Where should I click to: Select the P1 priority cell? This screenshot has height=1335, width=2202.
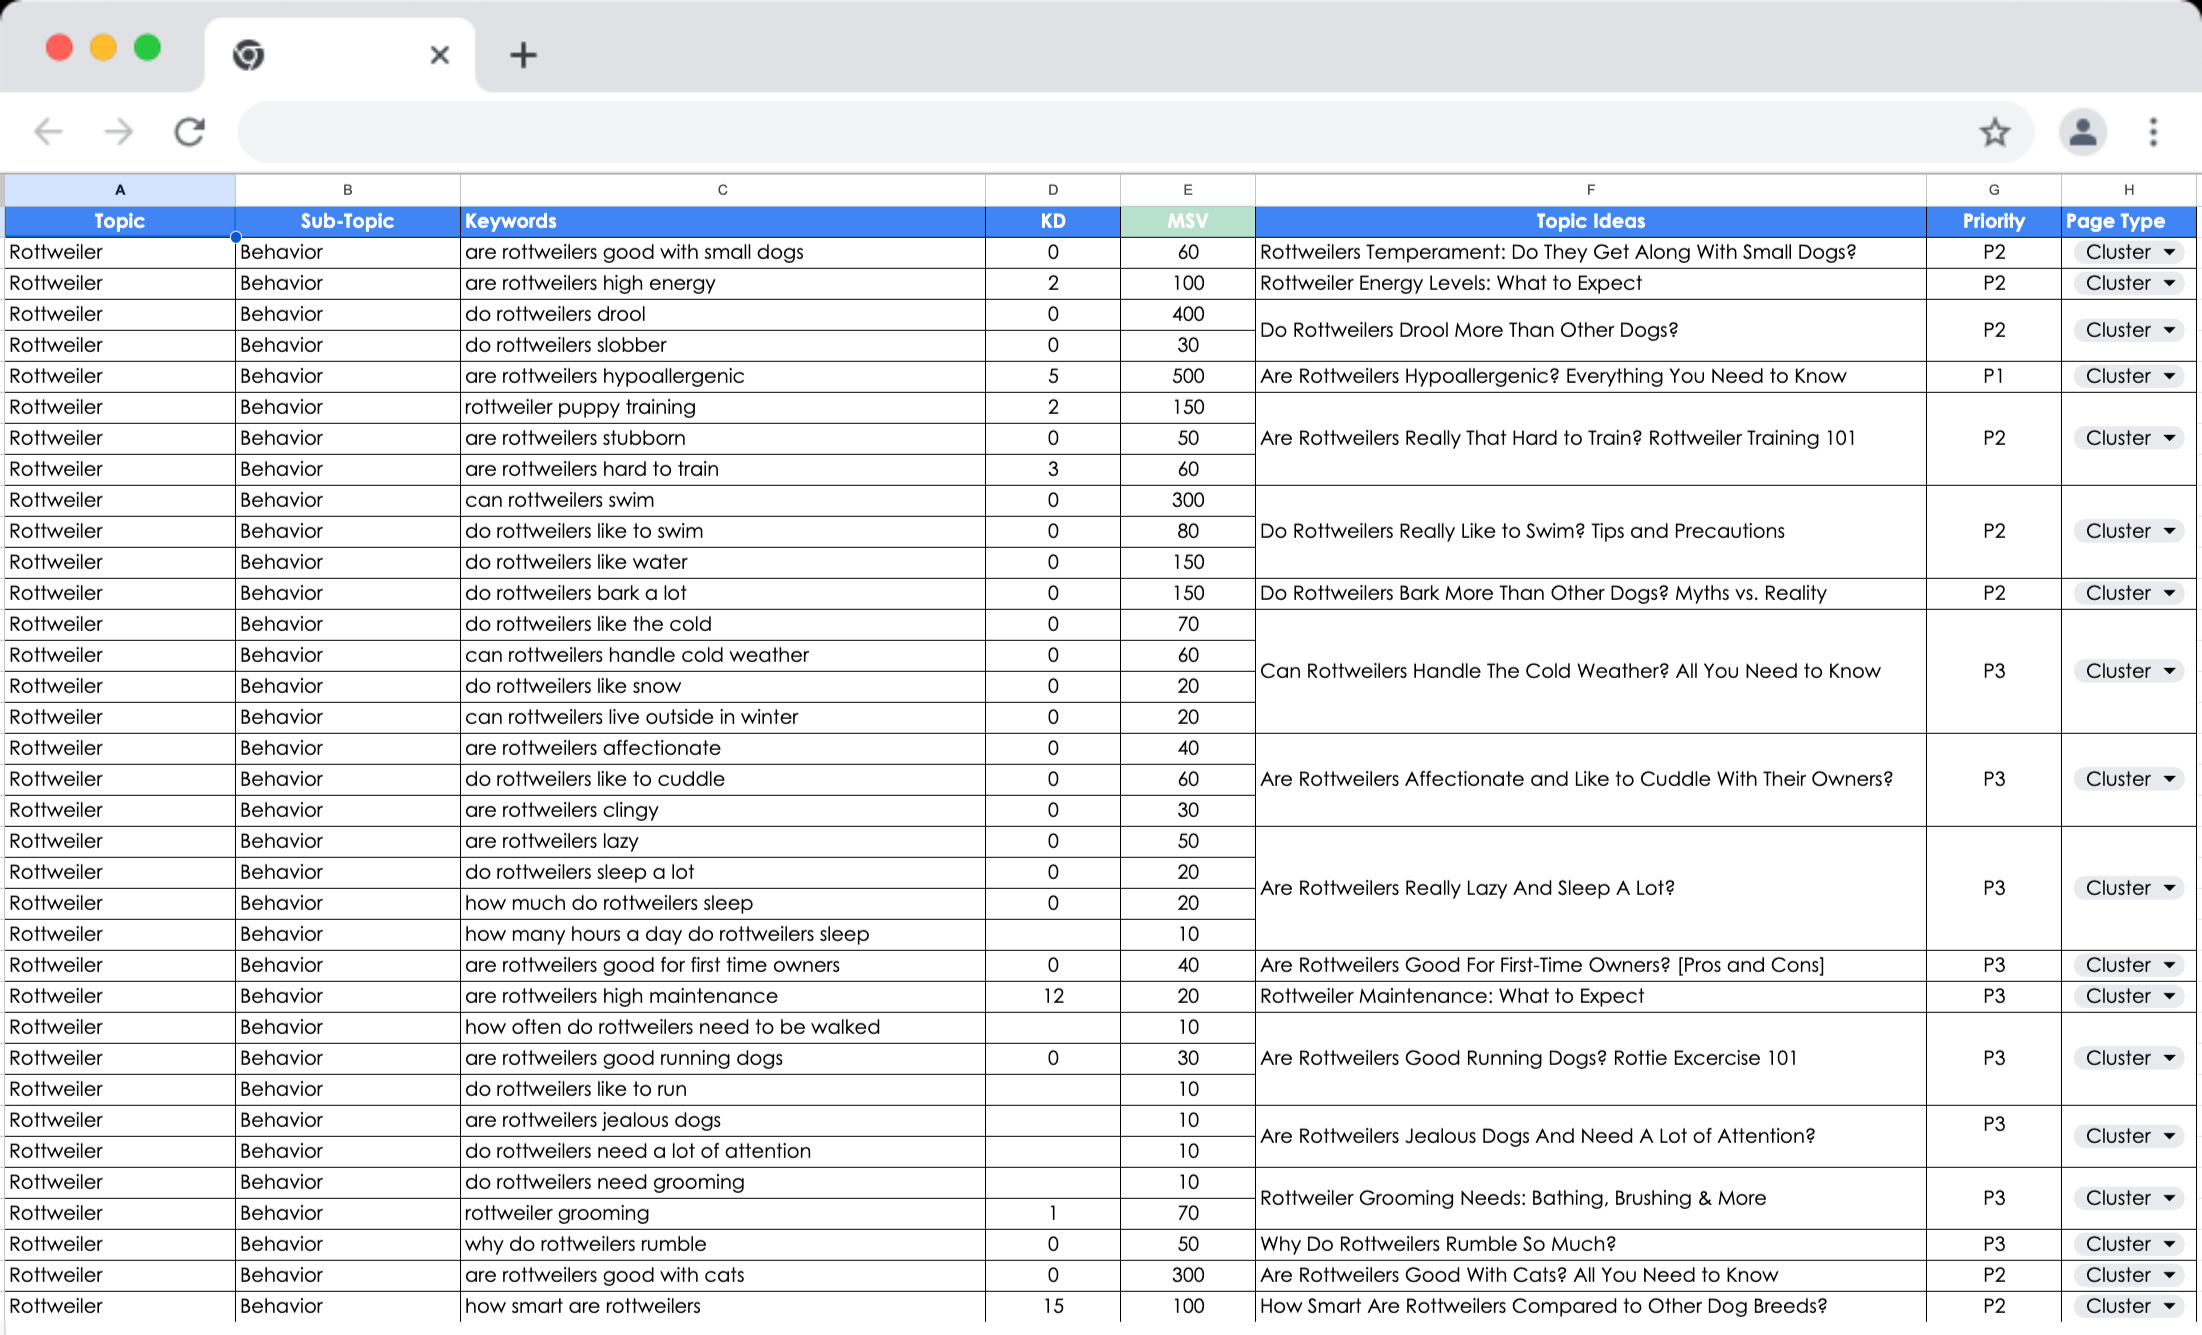pyautogui.click(x=1994, y=377)
